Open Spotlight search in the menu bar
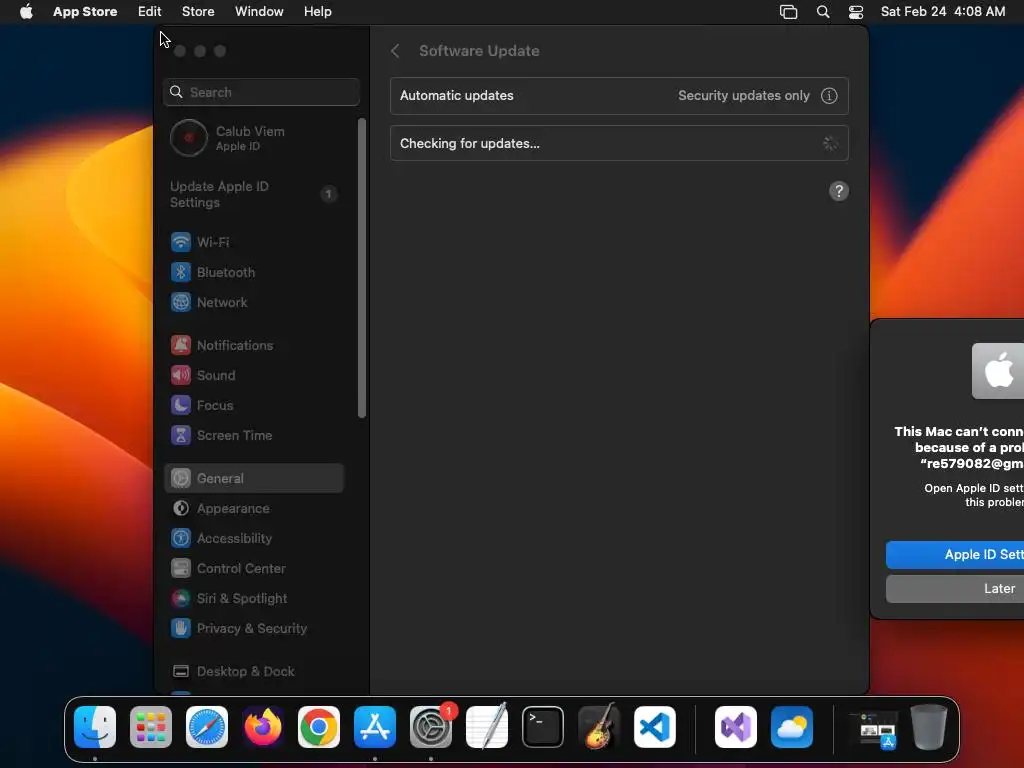Screen dimensions: 1024x768 pyautogui.click(x=823, y=12)
